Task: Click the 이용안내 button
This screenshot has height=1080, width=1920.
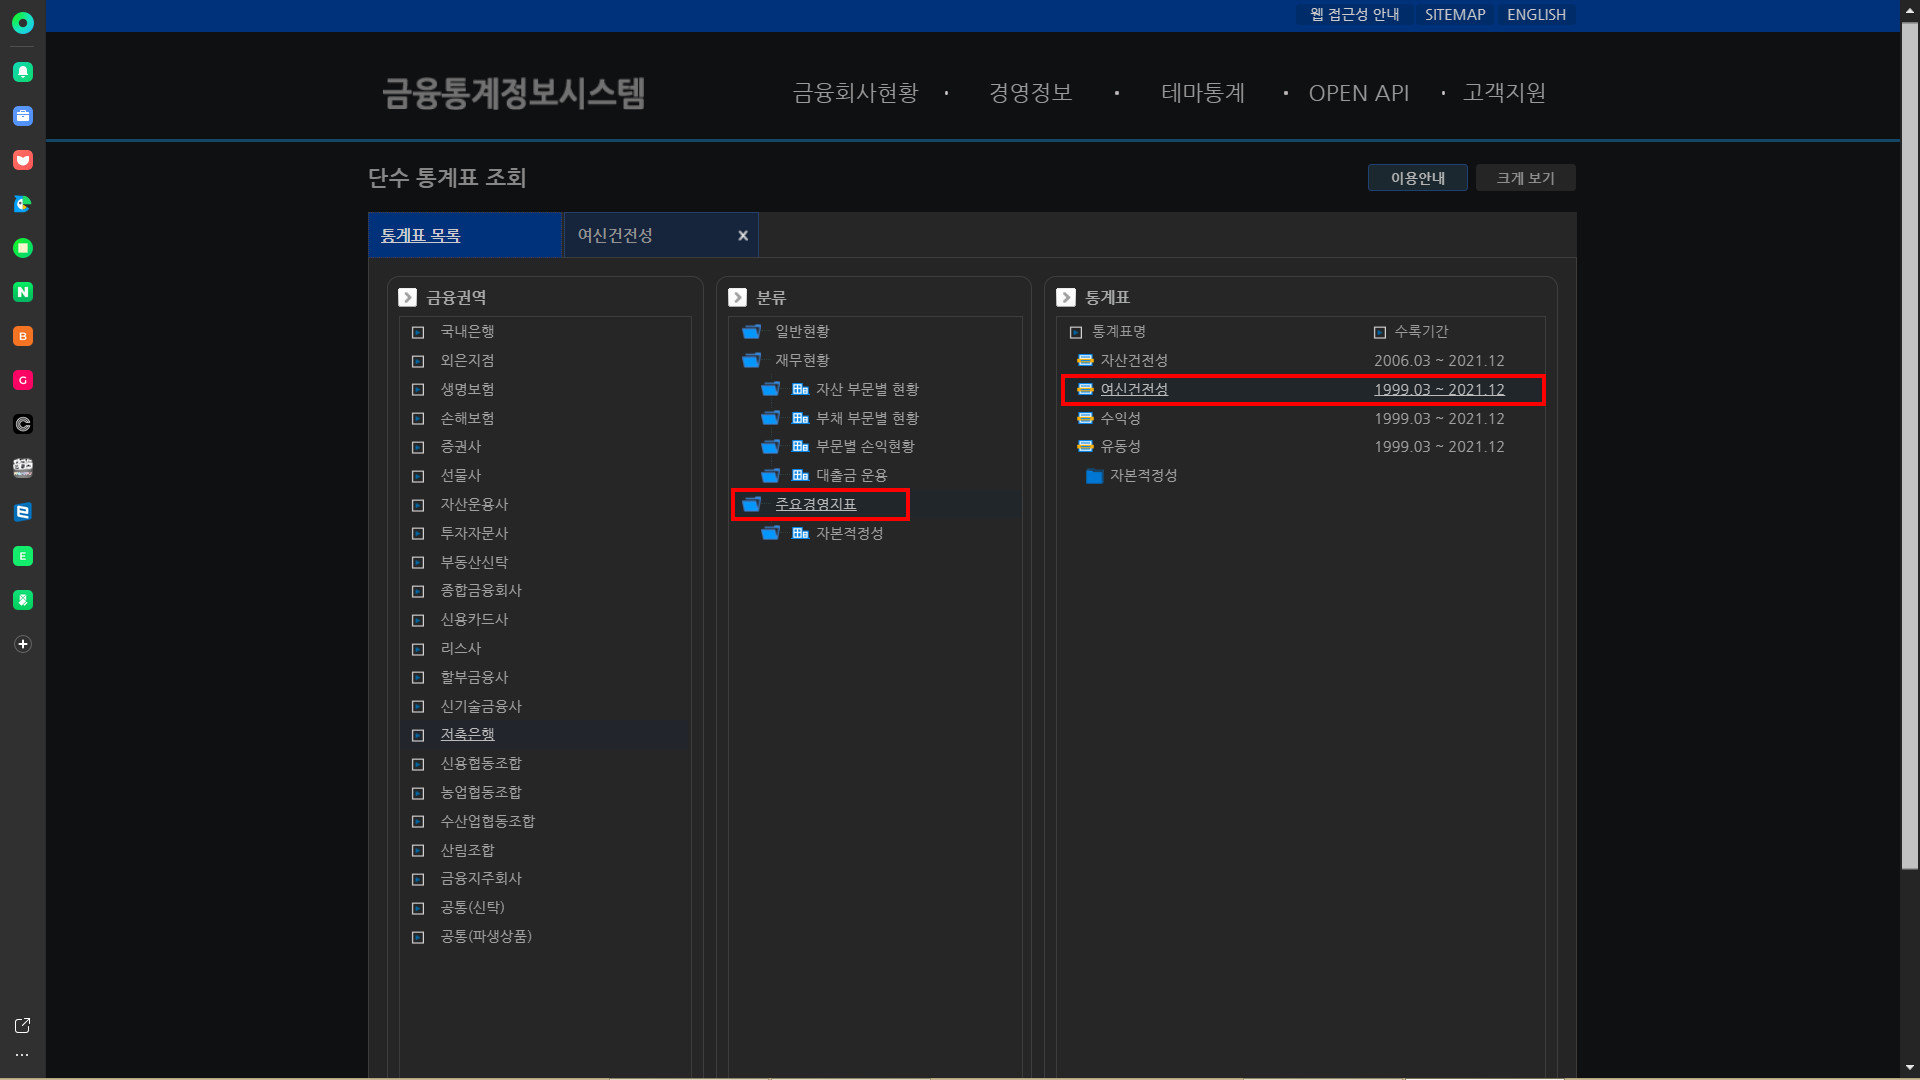Action: click(1417, 178)
